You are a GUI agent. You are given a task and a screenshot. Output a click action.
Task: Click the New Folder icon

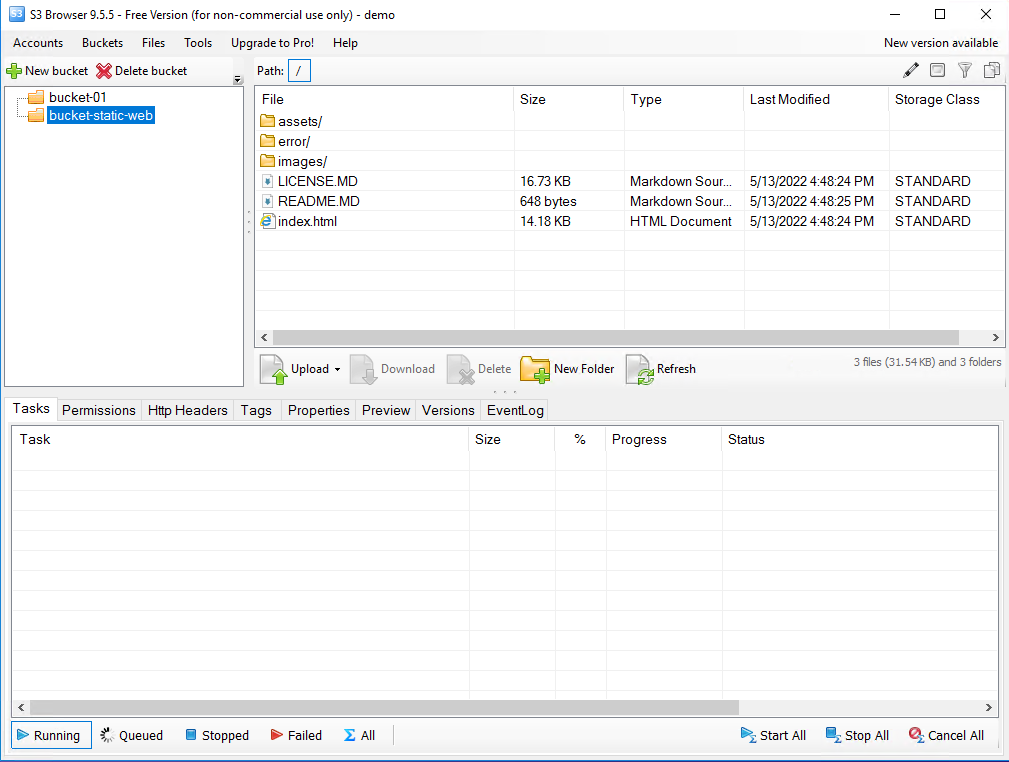pyautogui.click(x=536, y=368)
